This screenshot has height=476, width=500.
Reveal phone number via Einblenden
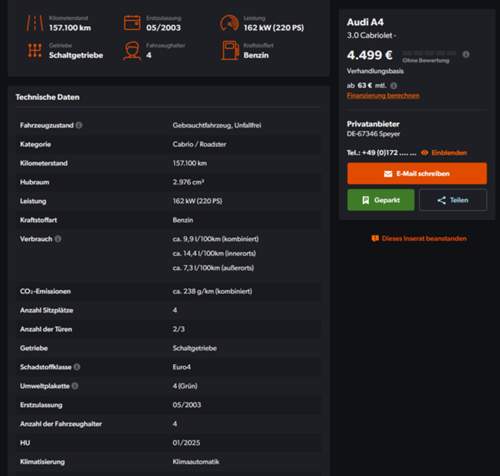pos(444,153)
